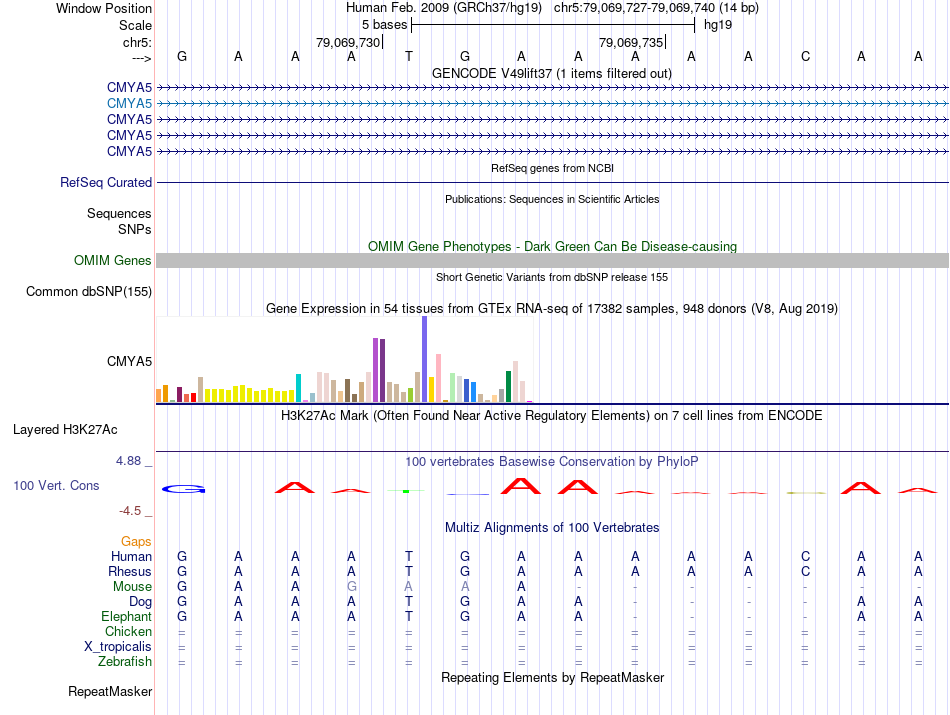Click the T in the Human alignment row
950x715 pixels.
(409, 556)
